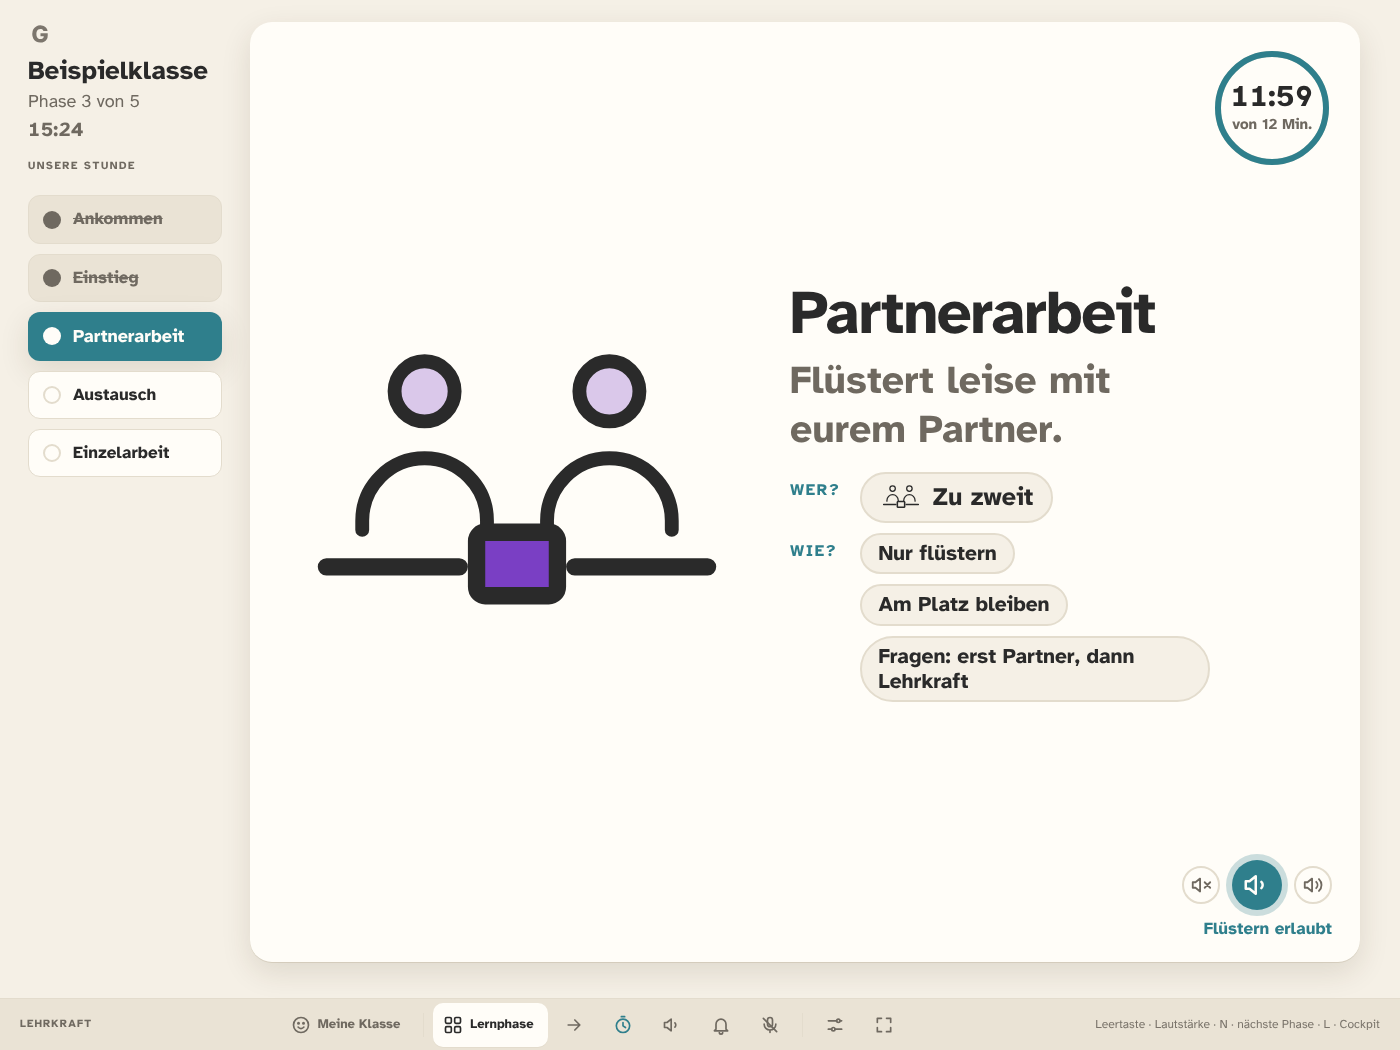Toggle the crossed-out microphone icon
This screenshot has height=1050, width=1400.
pyautogui.click(x=770, y=1025)
